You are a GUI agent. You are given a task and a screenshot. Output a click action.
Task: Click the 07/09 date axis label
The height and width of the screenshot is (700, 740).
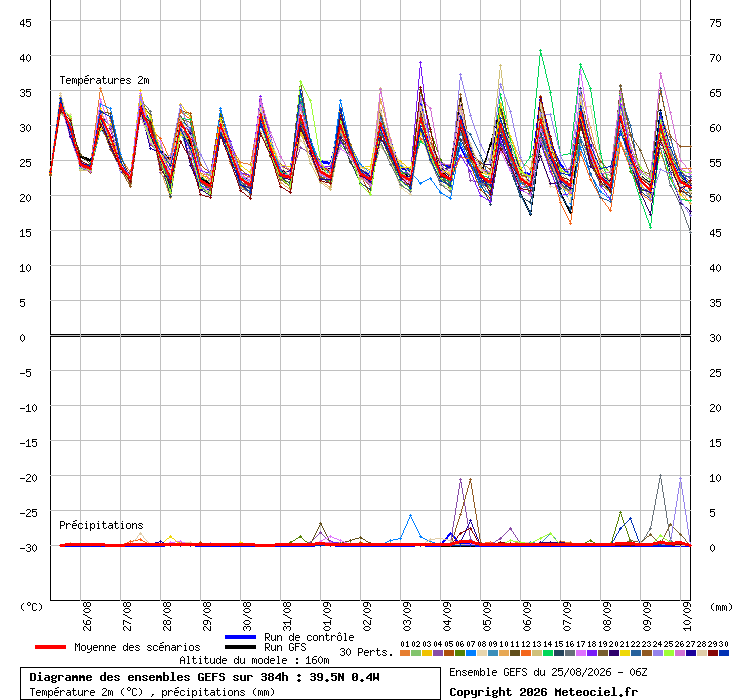tap(567, 616)
